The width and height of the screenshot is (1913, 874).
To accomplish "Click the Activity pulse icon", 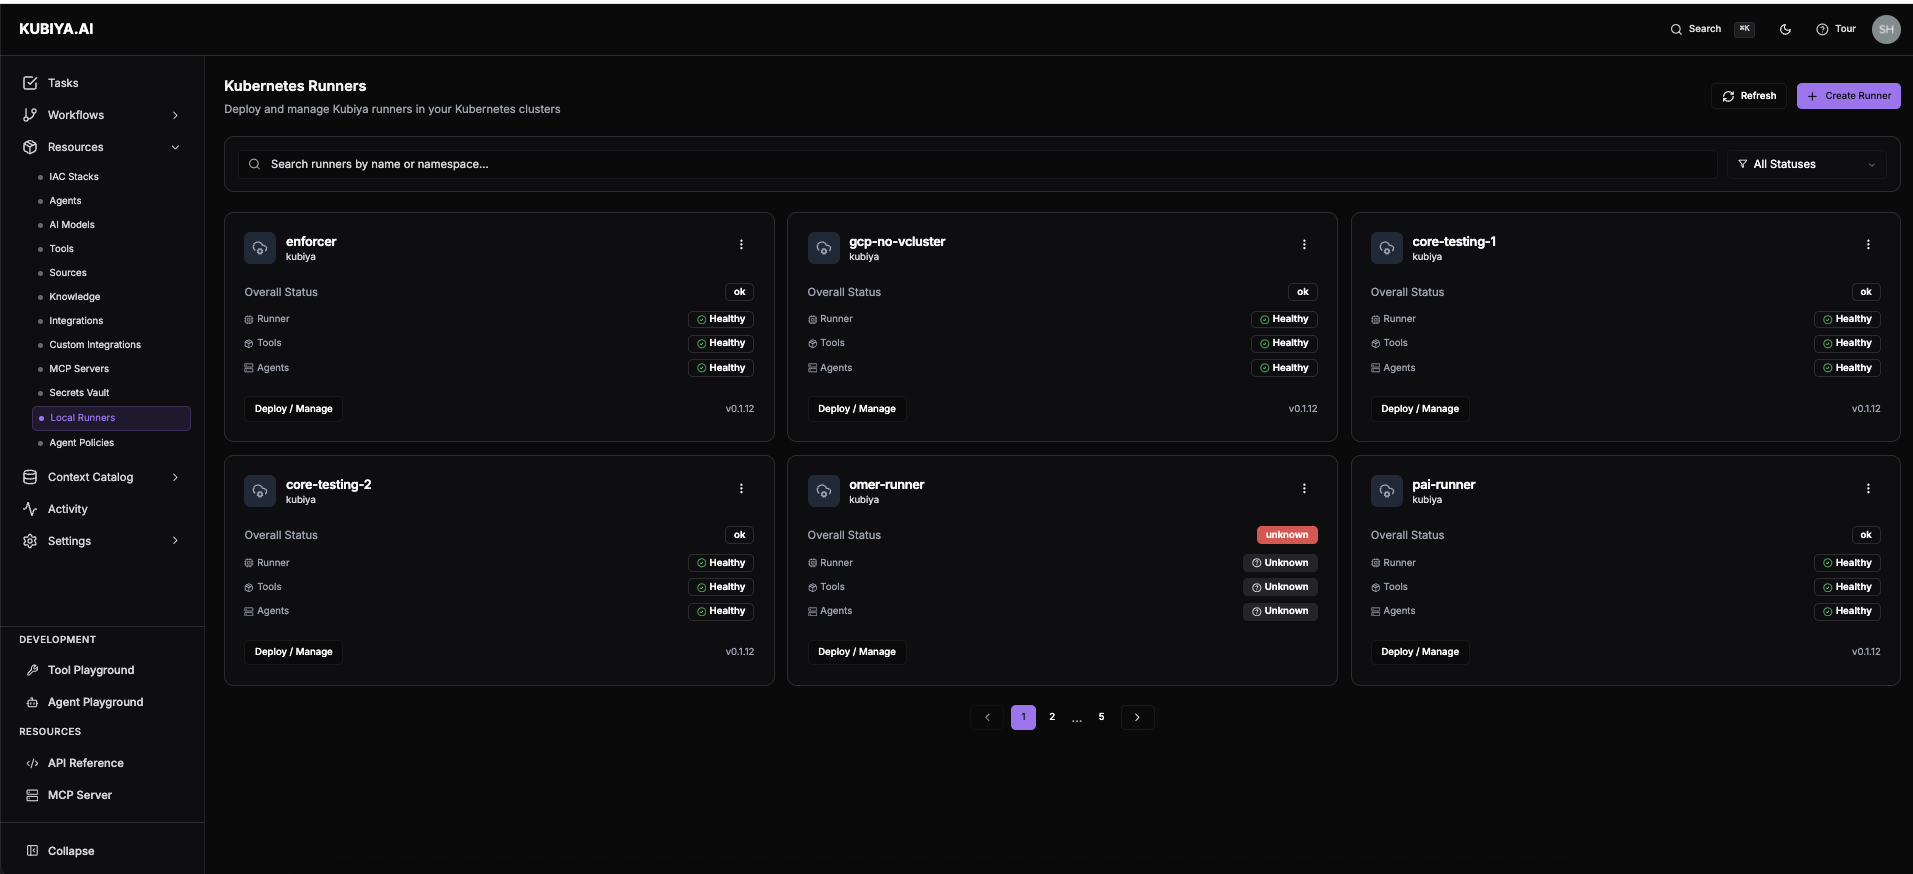I will (x=30, y=509).
